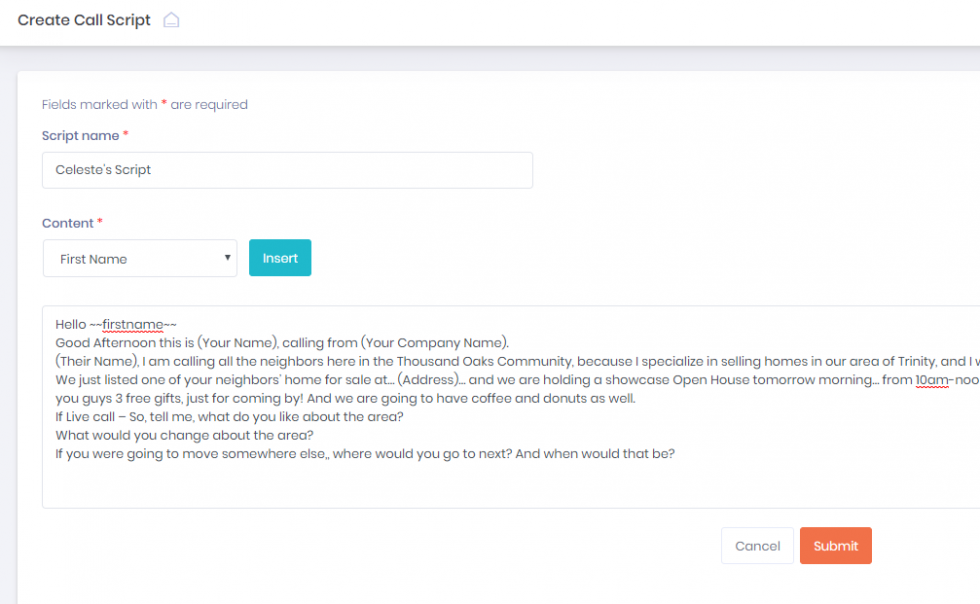Screen dimensions: 980x604
Task: Click the ~~firstname~~ placeholder in the script body
Action: 131,324
